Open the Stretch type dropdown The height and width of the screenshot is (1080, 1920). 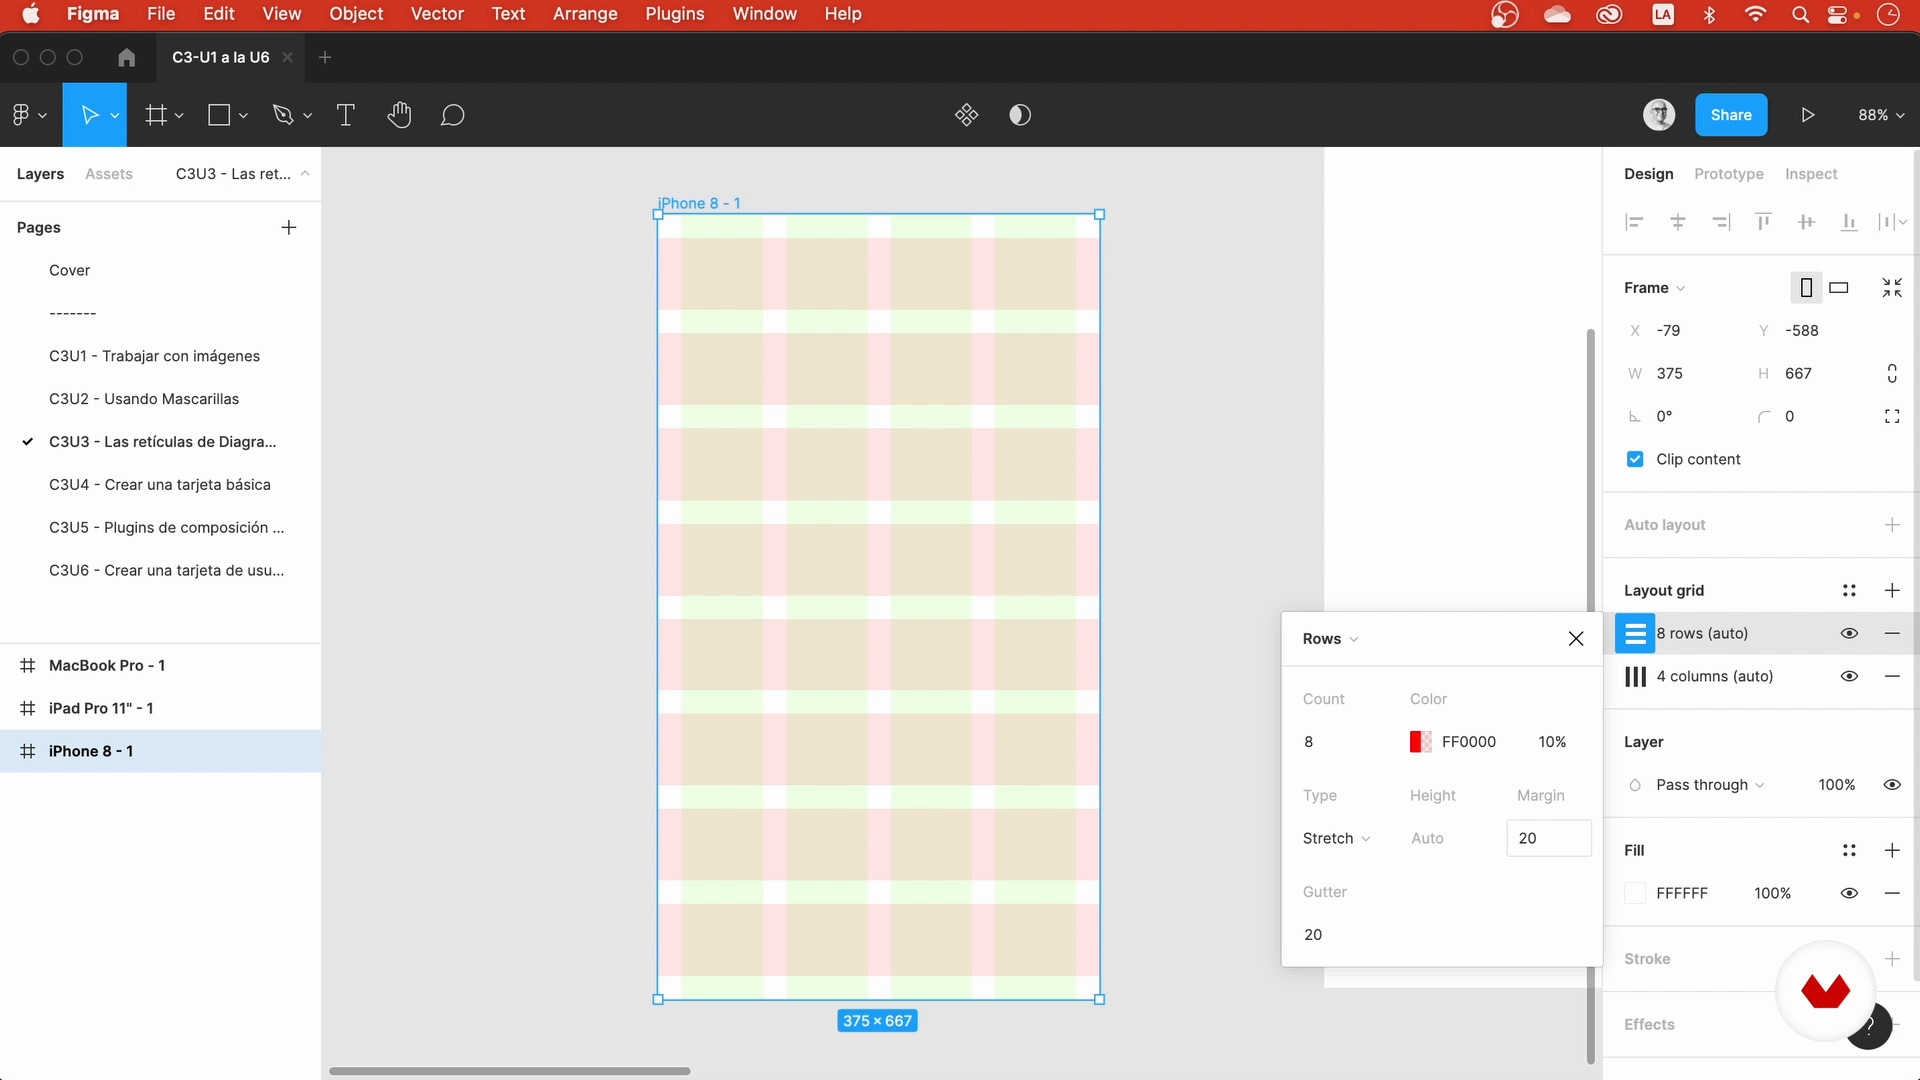pos(1336,838)
